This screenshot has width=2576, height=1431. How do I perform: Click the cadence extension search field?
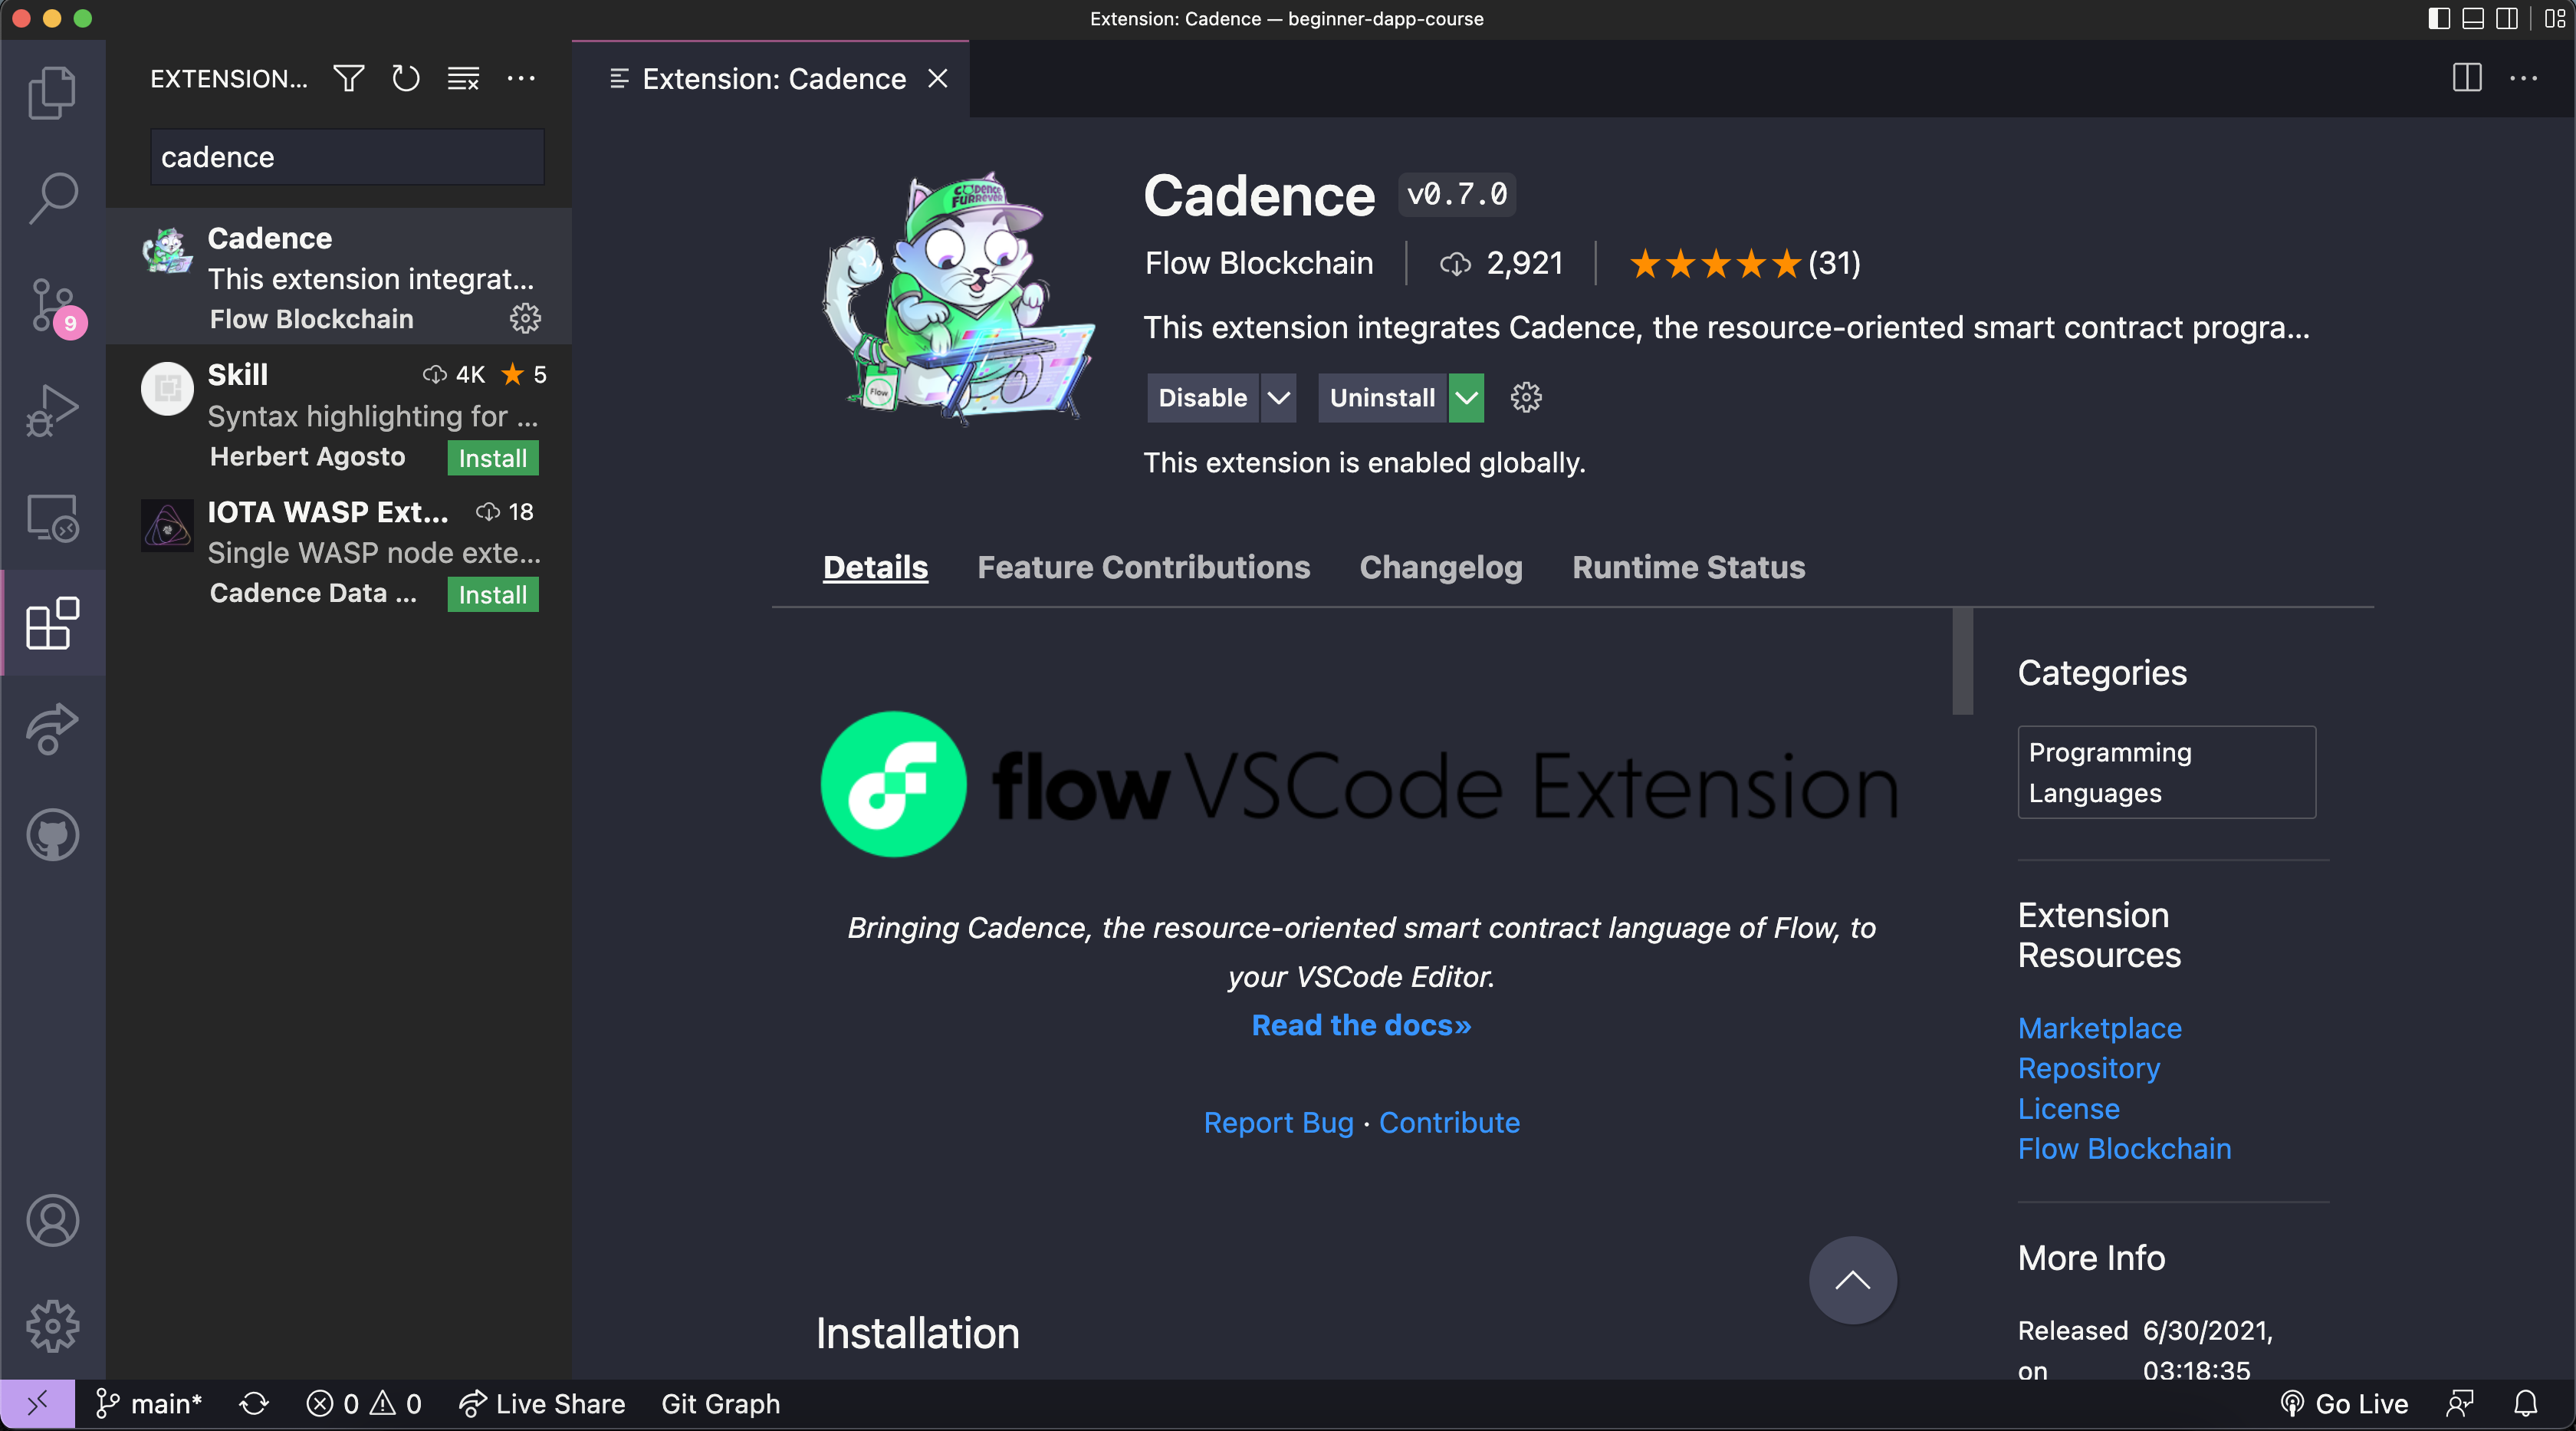[x=347, y=157]
